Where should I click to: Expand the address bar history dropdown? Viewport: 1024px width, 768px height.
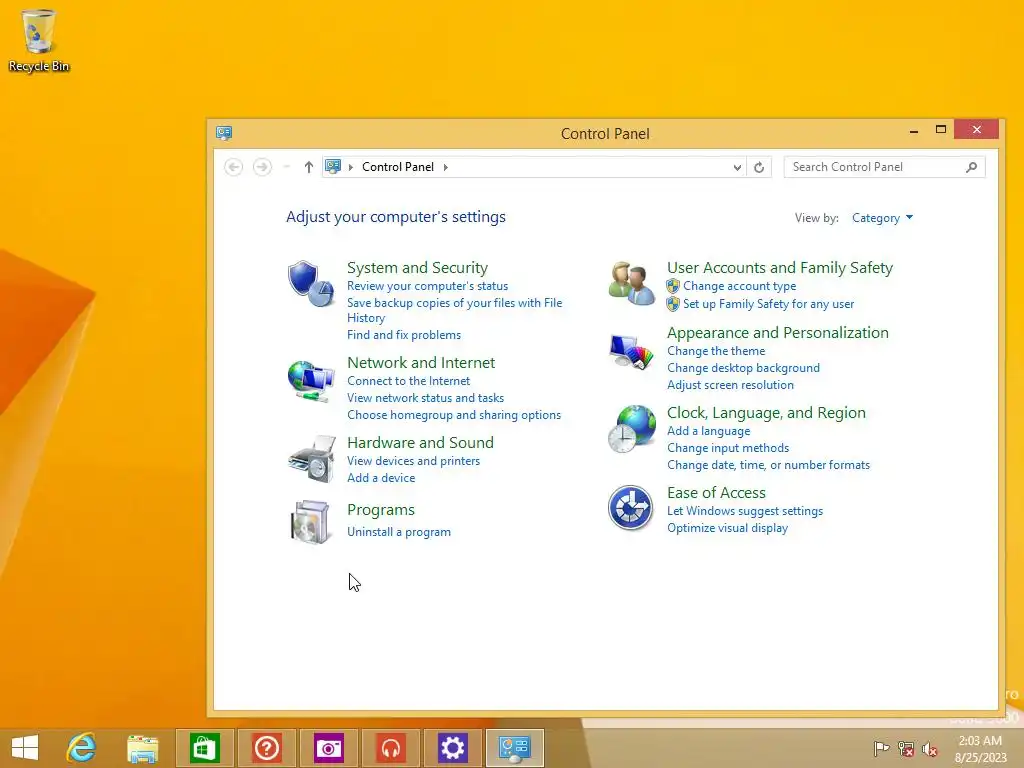pos(737,167)
